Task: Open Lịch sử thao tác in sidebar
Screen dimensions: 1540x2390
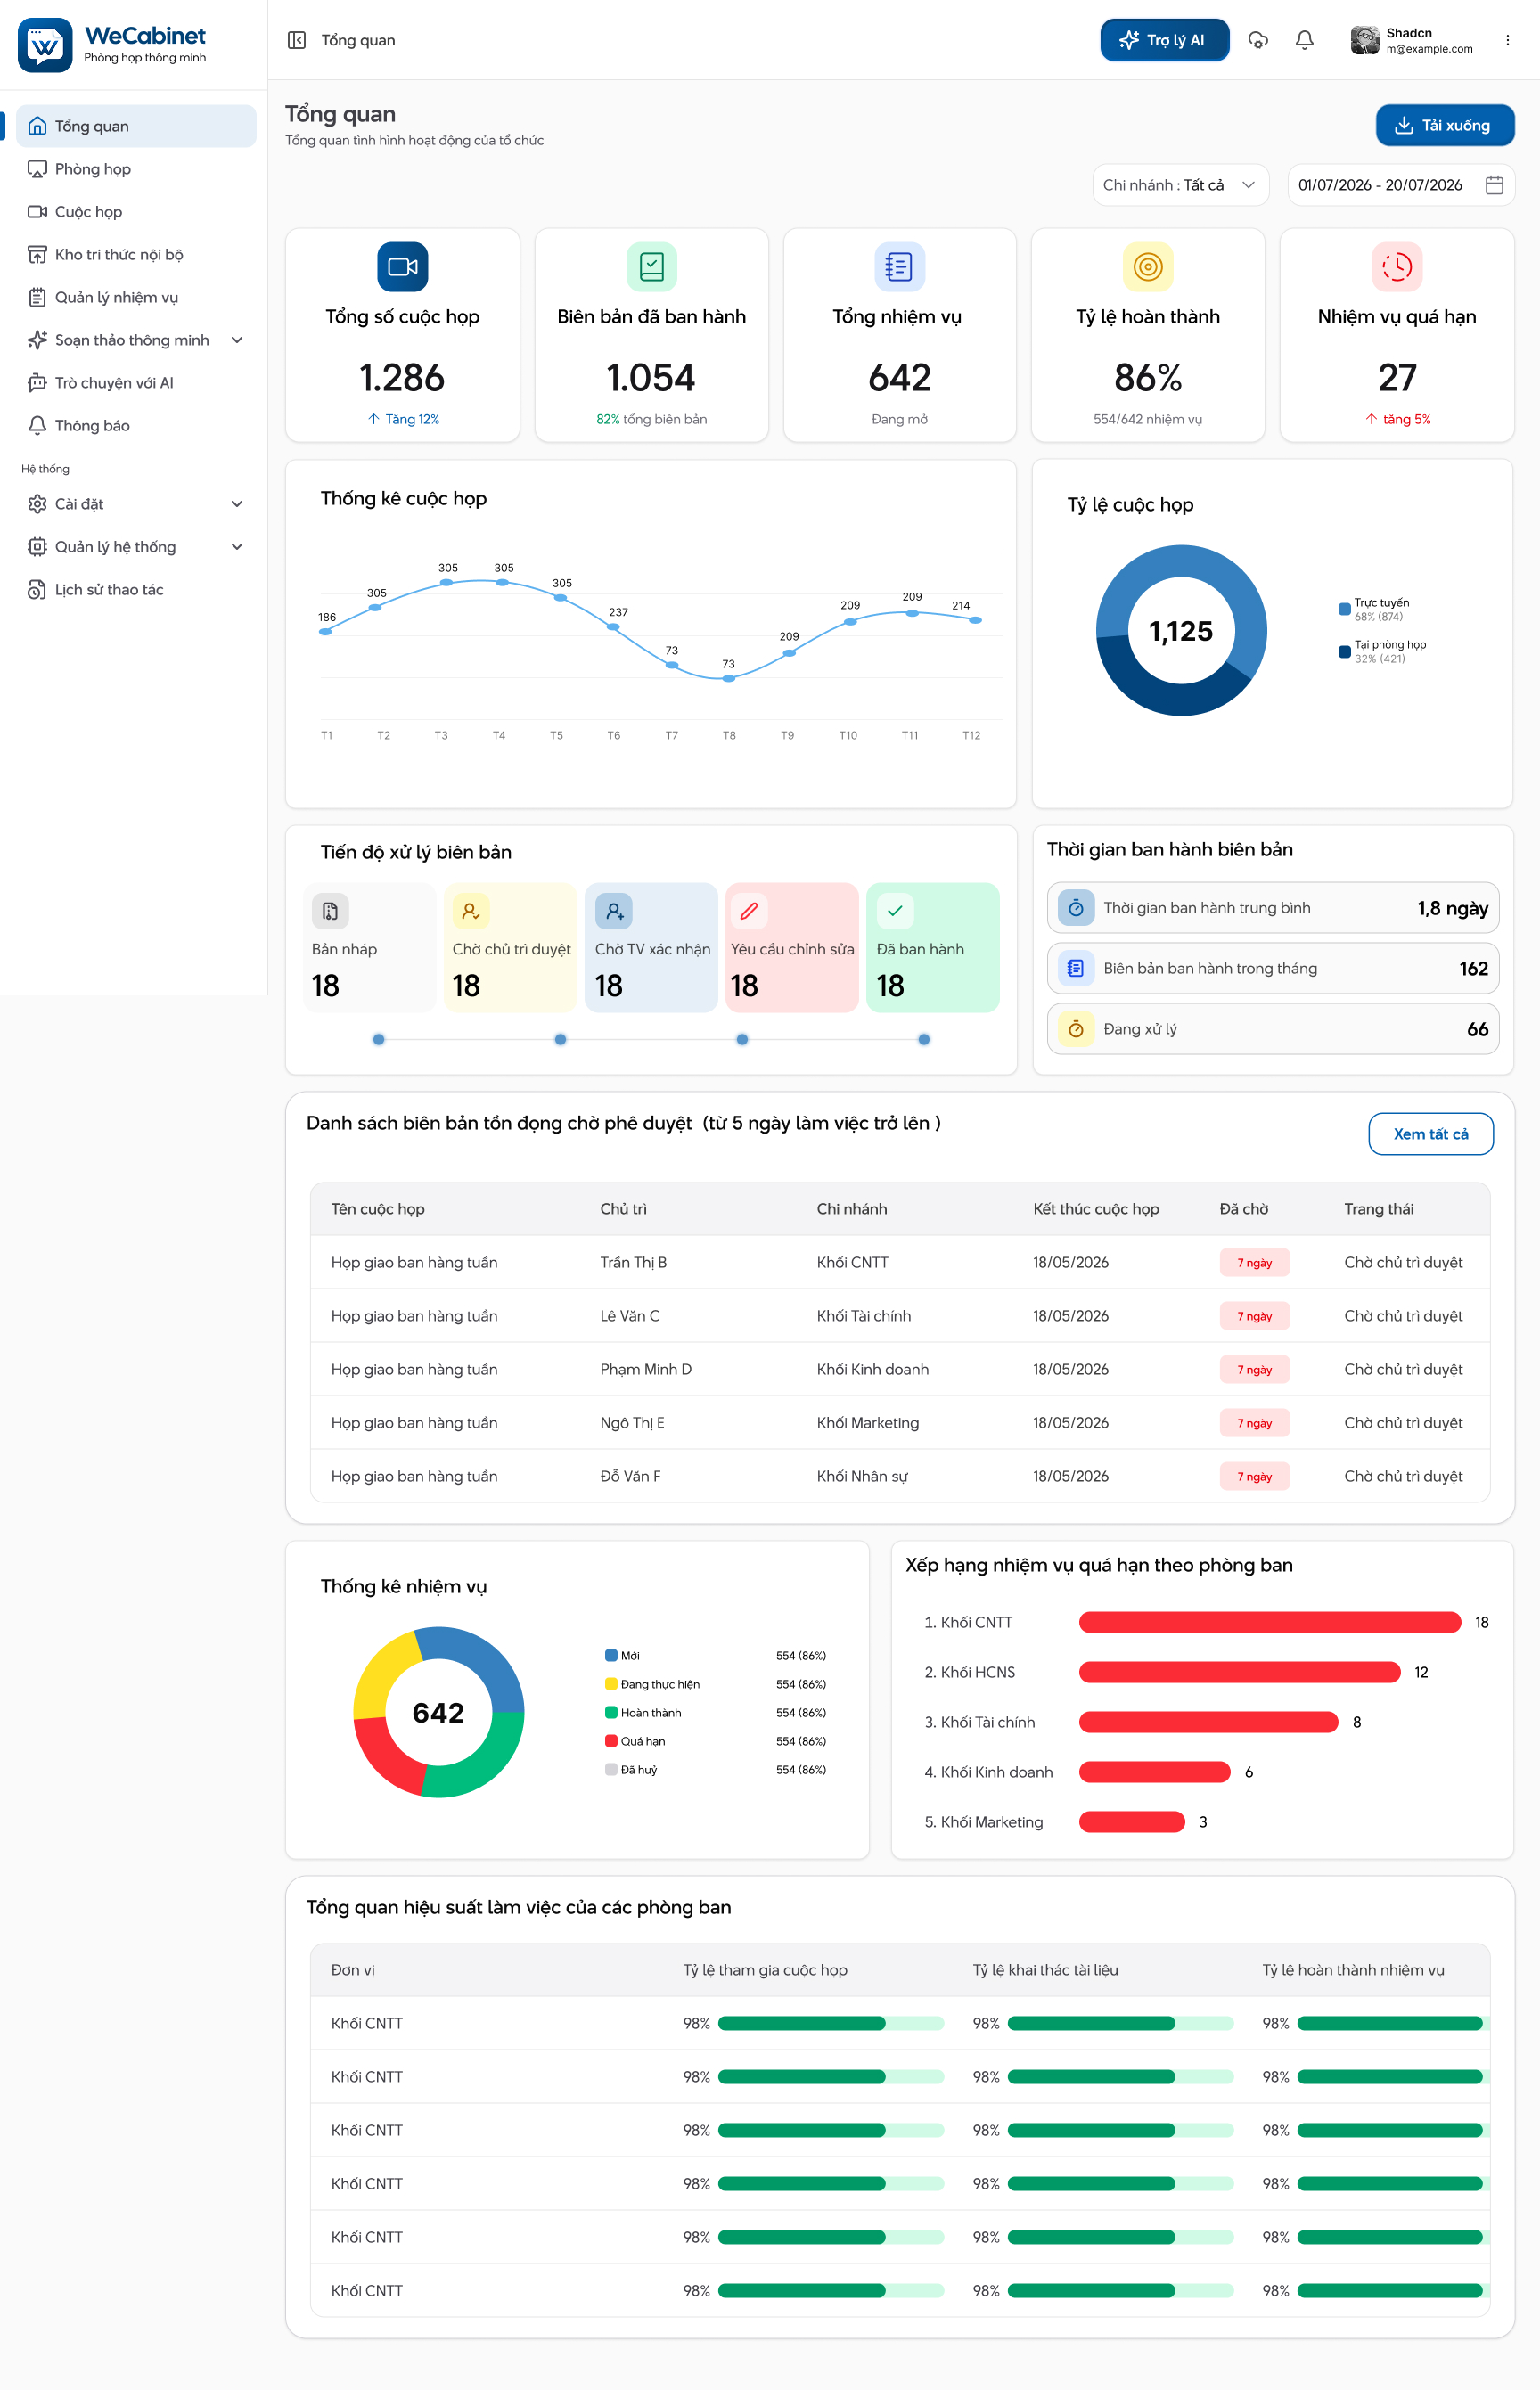Action: (x=136, y=590)
